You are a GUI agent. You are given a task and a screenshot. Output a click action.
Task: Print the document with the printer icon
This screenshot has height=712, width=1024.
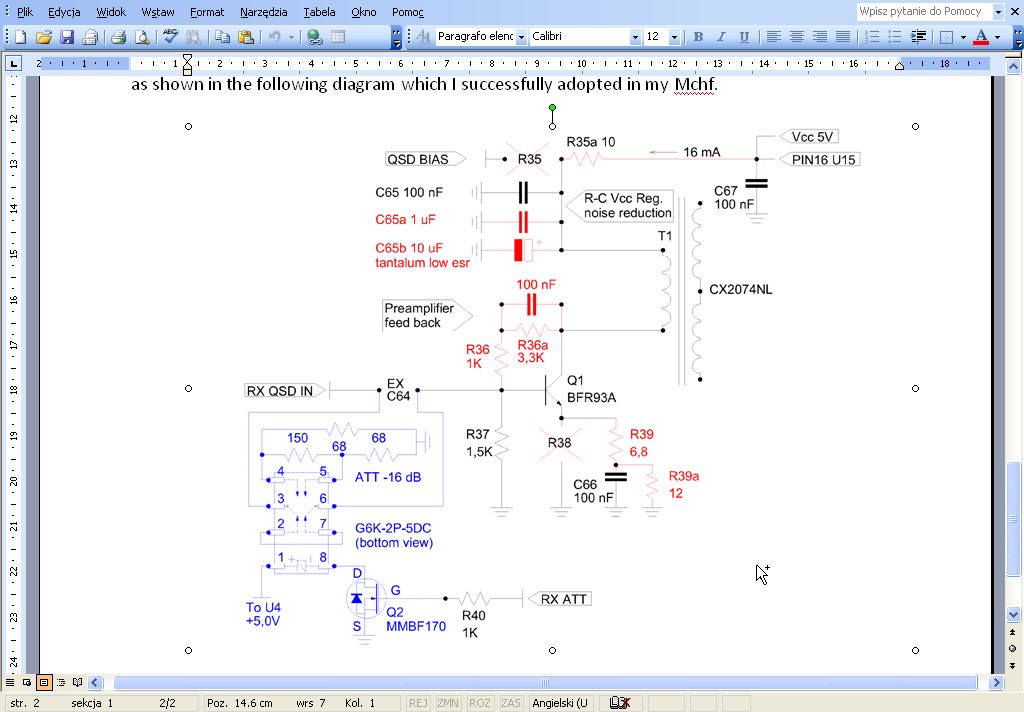pyautogui.click(x=118, y=37)
